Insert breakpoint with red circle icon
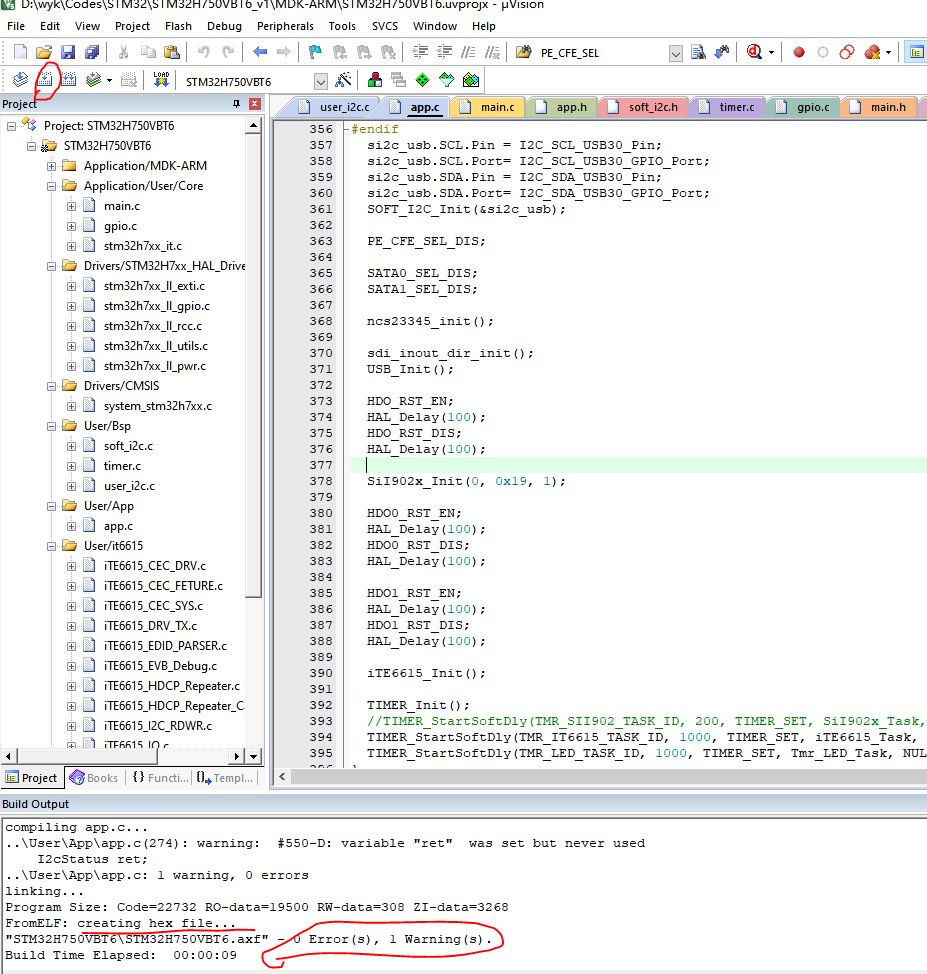927x974 pixels. coord(799,52)
